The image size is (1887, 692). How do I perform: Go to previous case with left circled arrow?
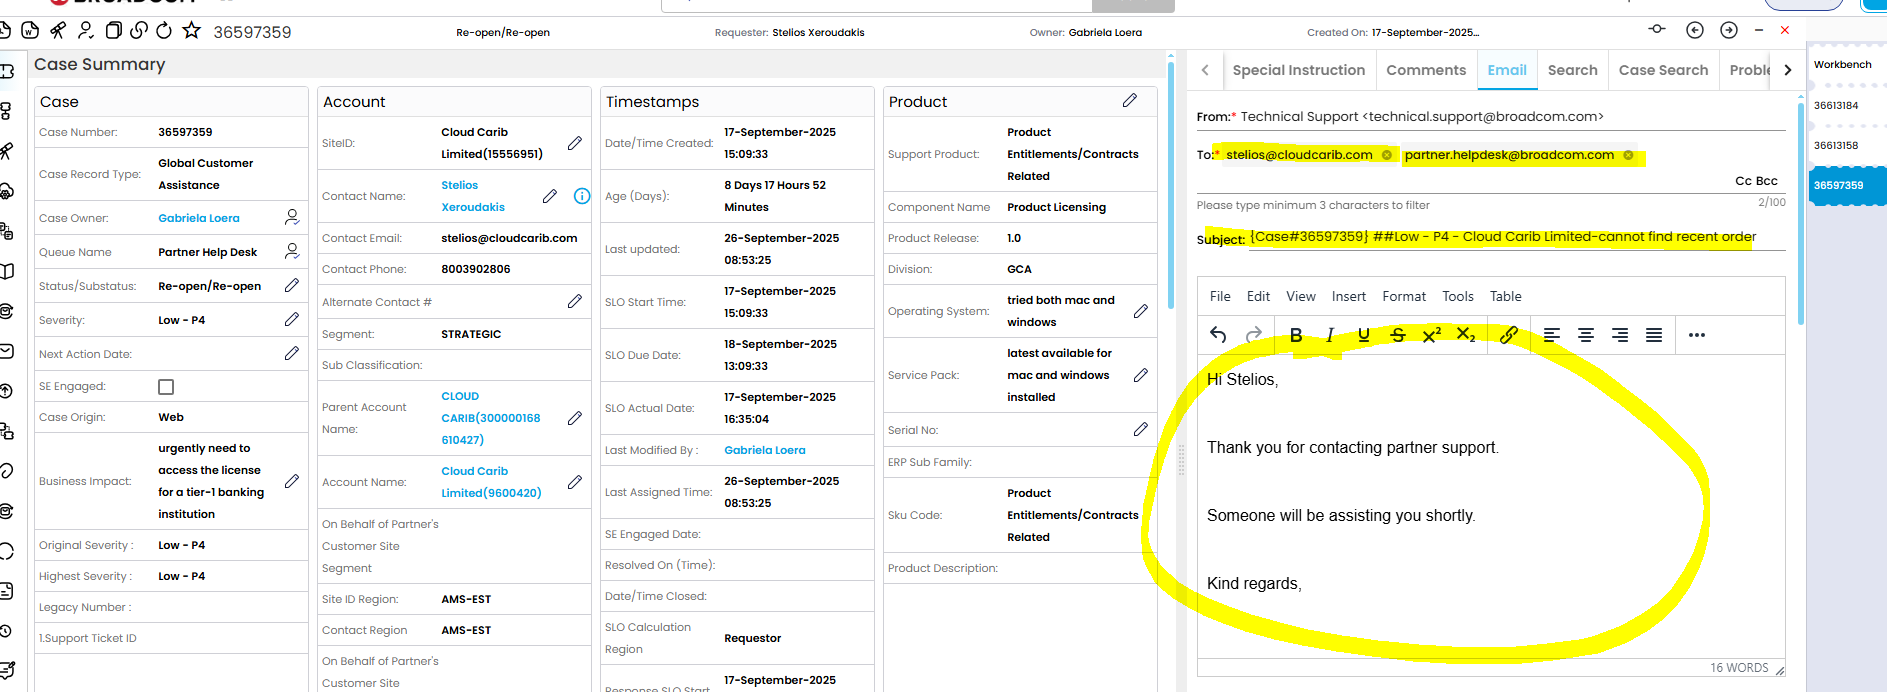tap(1694, 30)
